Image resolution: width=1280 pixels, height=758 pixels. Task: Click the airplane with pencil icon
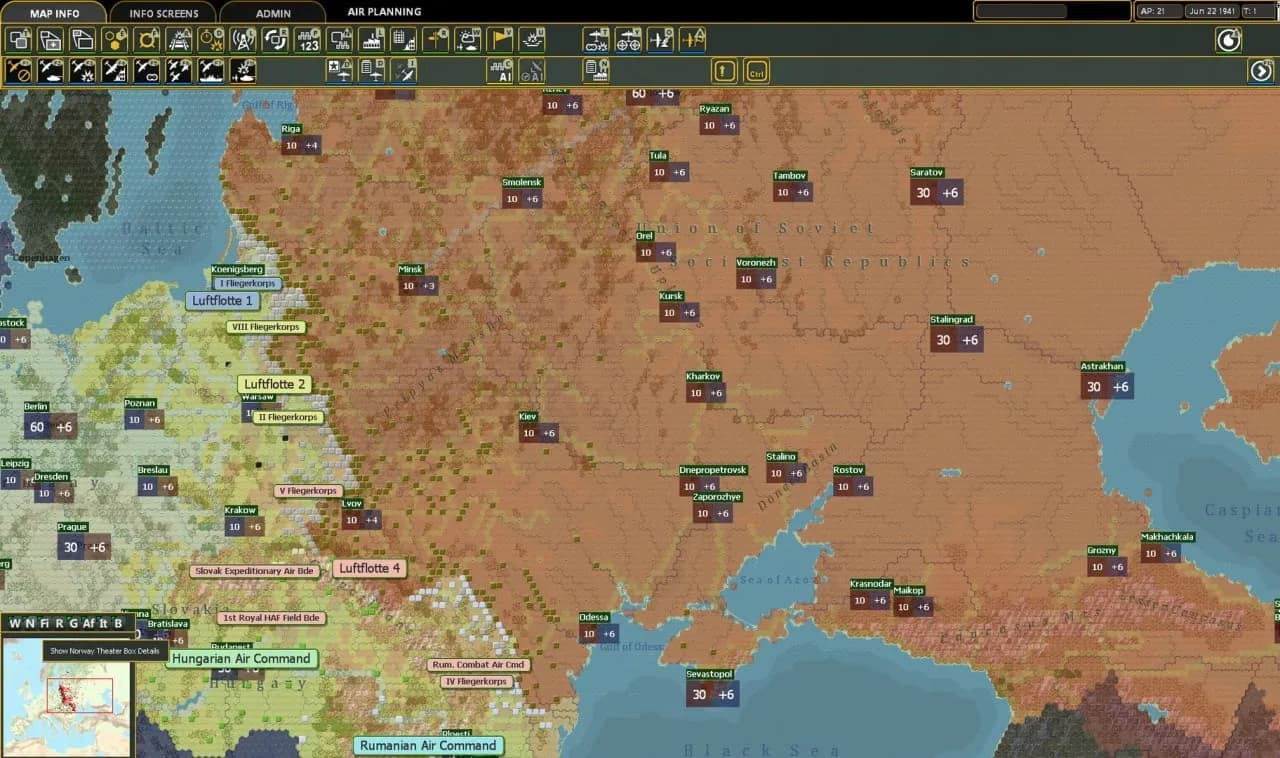click(660, 40)
